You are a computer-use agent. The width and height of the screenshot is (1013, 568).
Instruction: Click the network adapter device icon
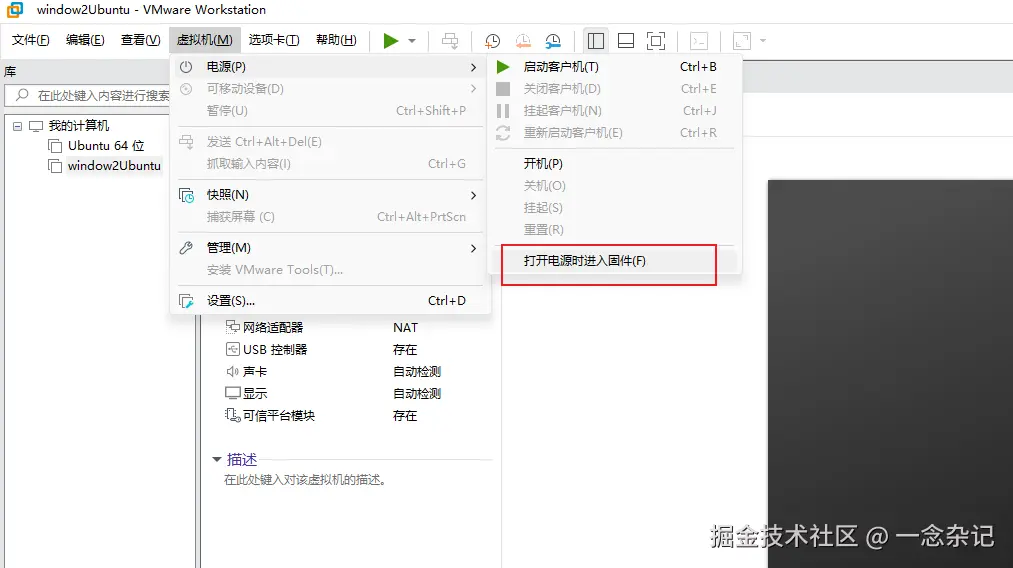coord(233,327)
